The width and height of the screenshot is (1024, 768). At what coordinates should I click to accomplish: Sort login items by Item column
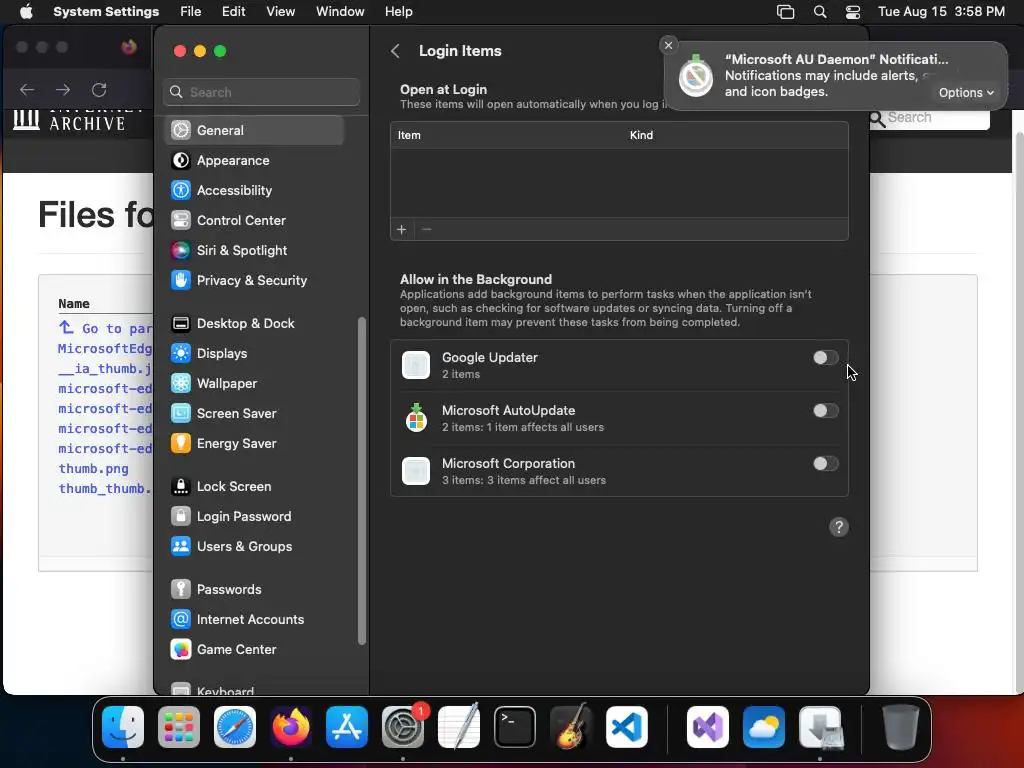coord(409,135)
